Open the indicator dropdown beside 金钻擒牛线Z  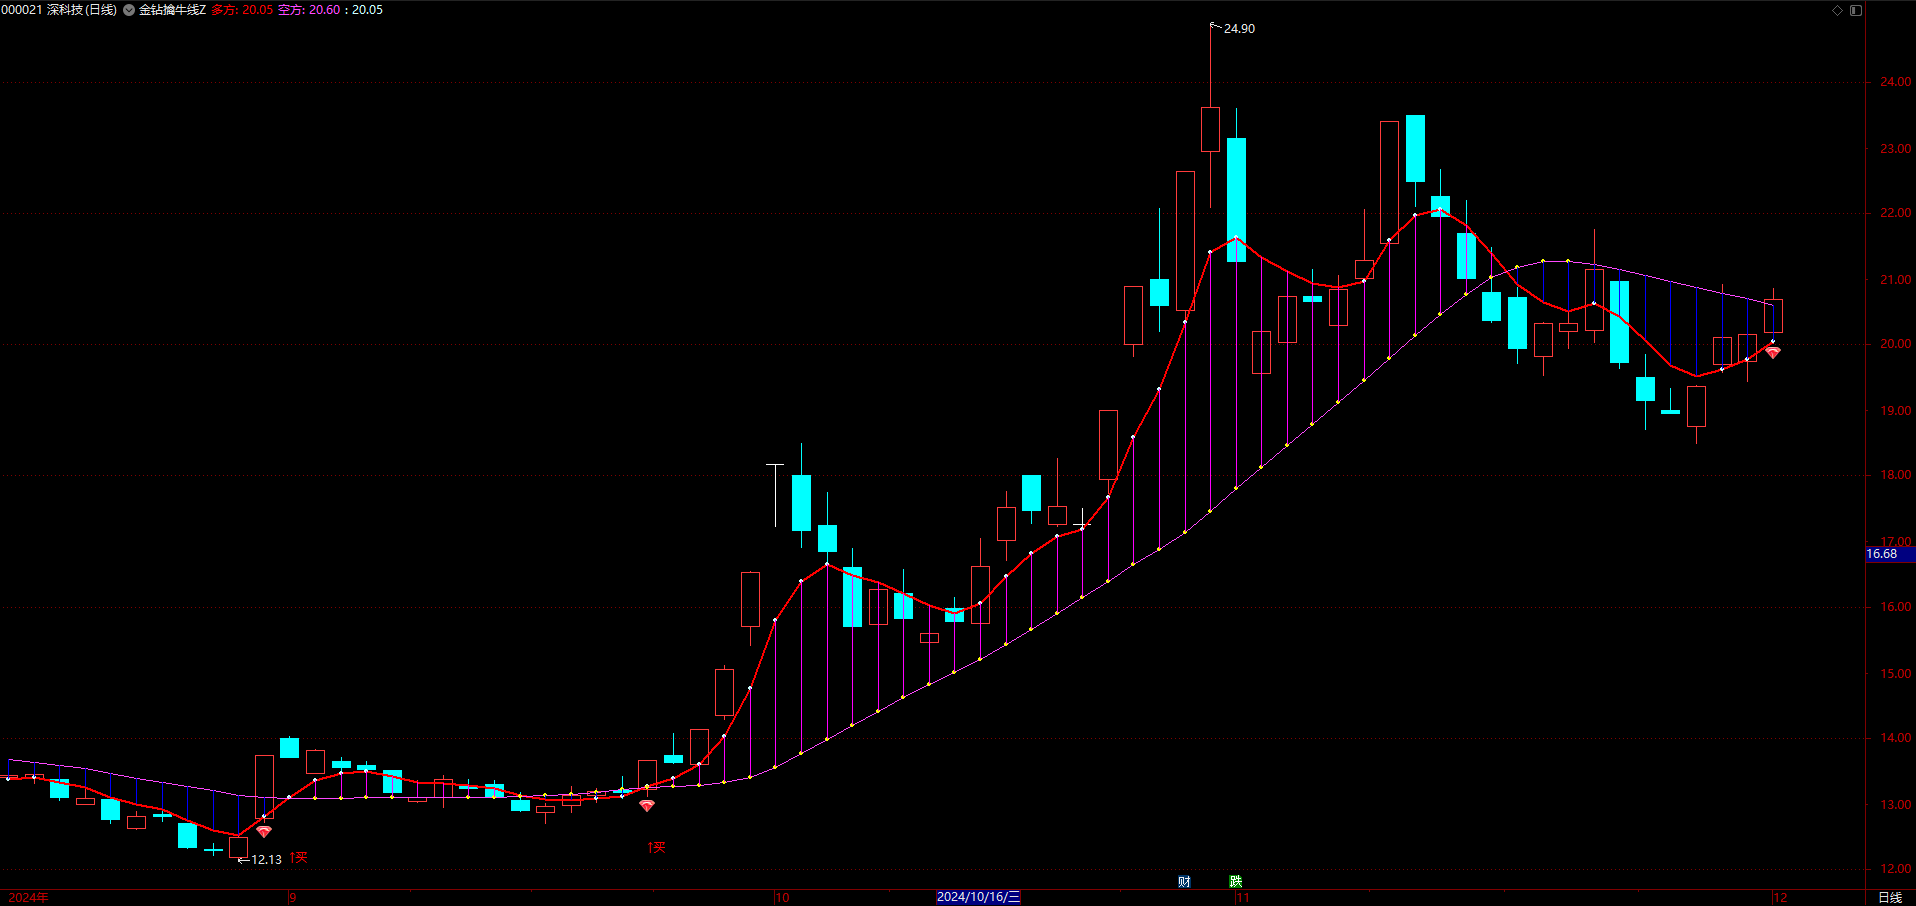129,10
